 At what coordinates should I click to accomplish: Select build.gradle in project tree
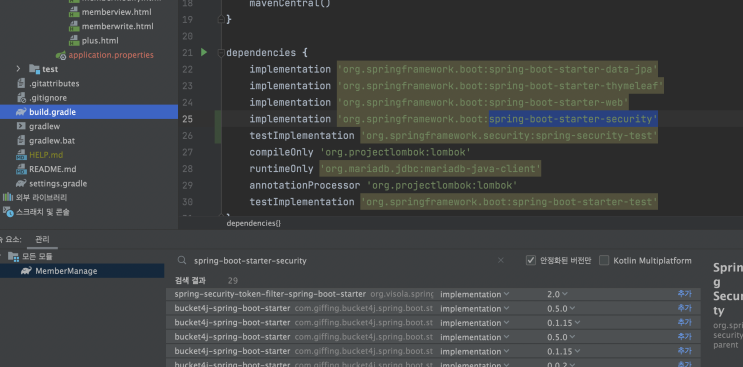(52, 112)
